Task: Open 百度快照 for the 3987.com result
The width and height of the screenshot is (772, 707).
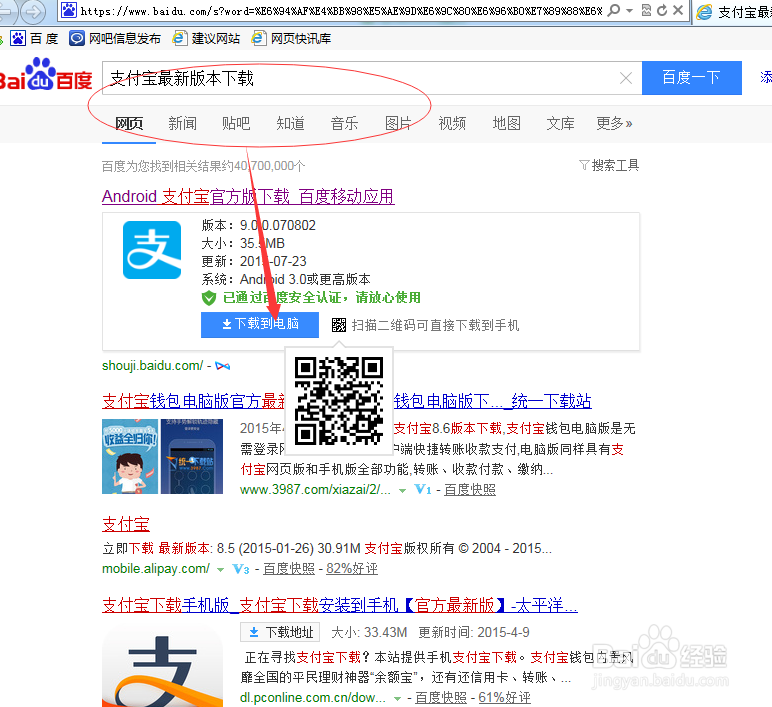Action: 470,489
